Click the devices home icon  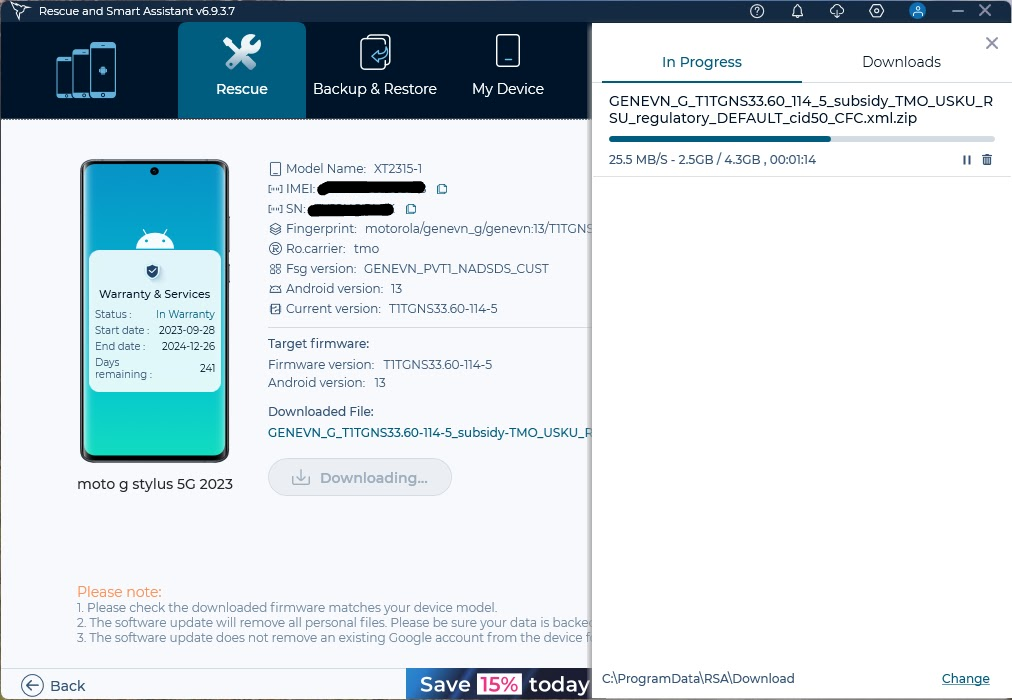pos(86,70)
